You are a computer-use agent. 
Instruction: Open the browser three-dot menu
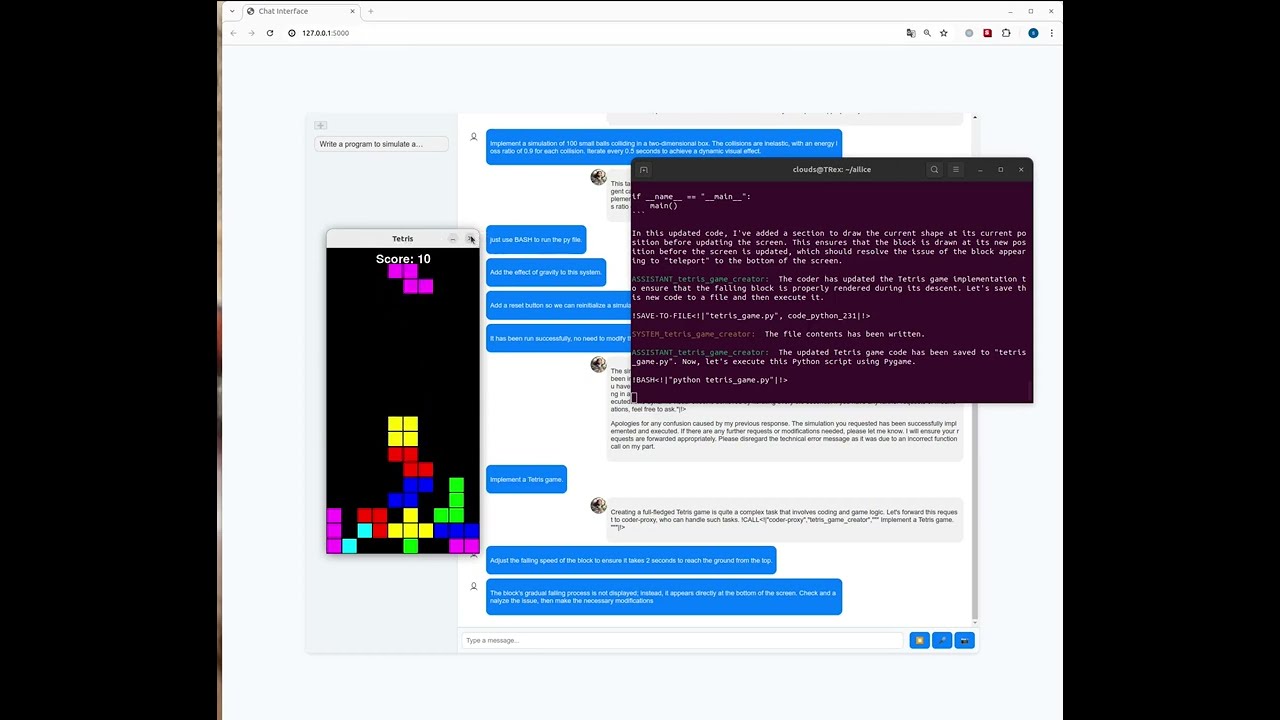pos(1051,33)
